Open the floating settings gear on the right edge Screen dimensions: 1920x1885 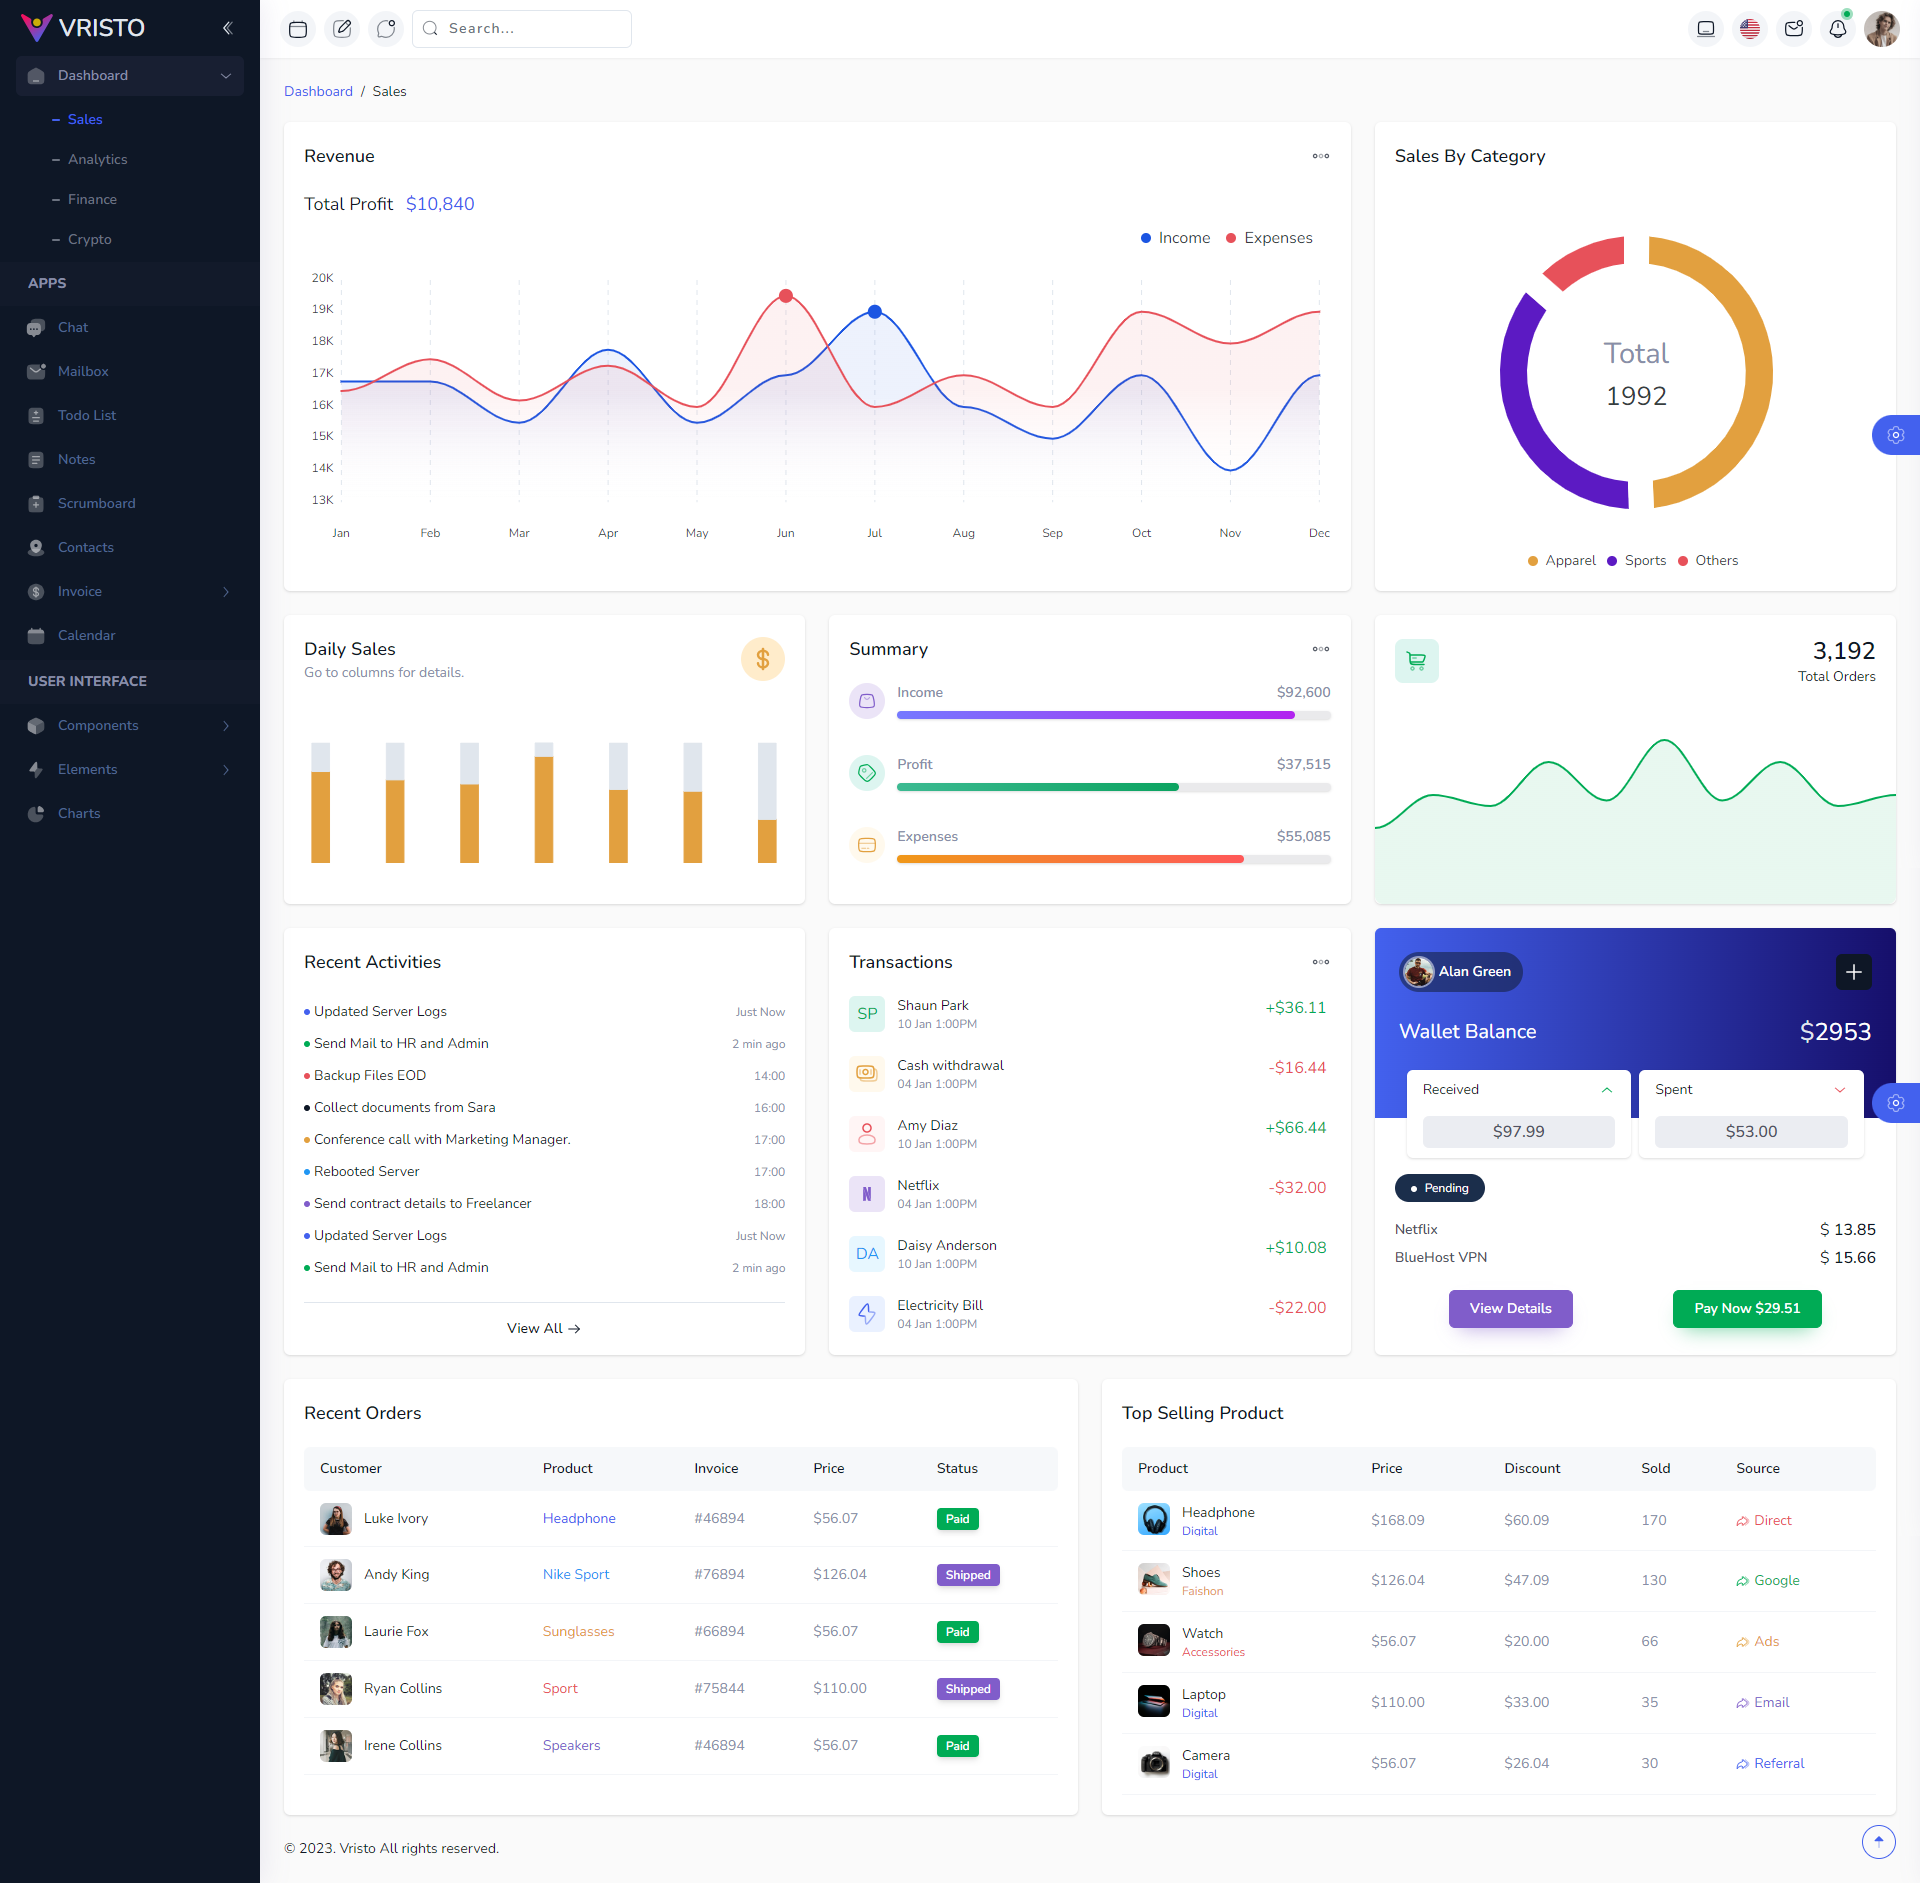coord(1896,435)
